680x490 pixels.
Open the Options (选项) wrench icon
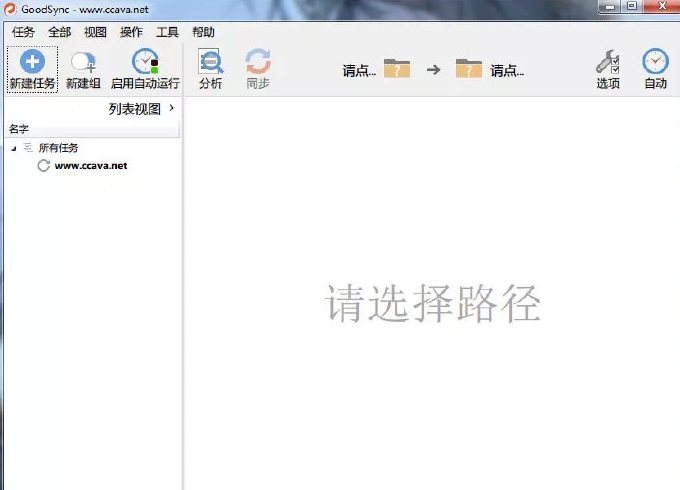point(608,62)
